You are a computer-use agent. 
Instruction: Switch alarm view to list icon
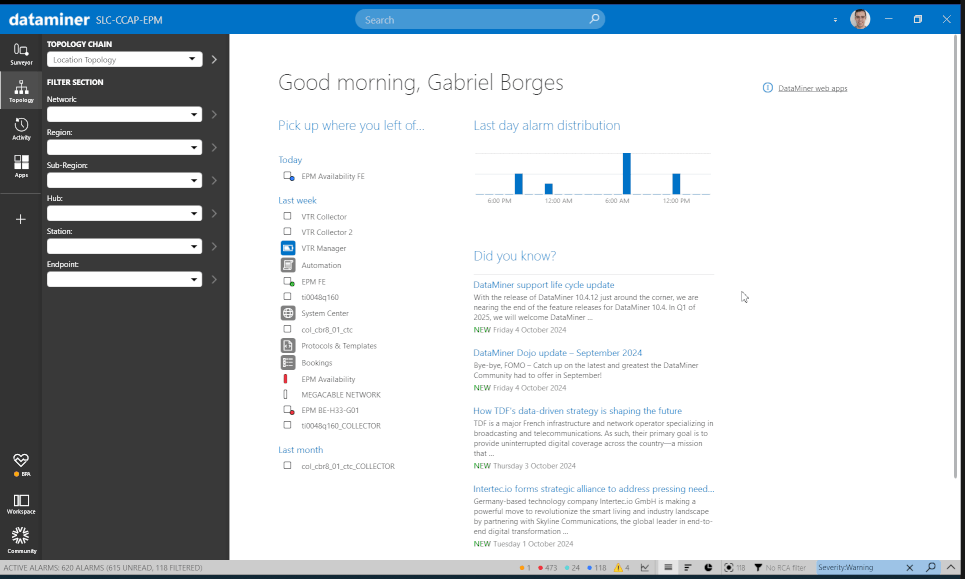click(668, 568)
